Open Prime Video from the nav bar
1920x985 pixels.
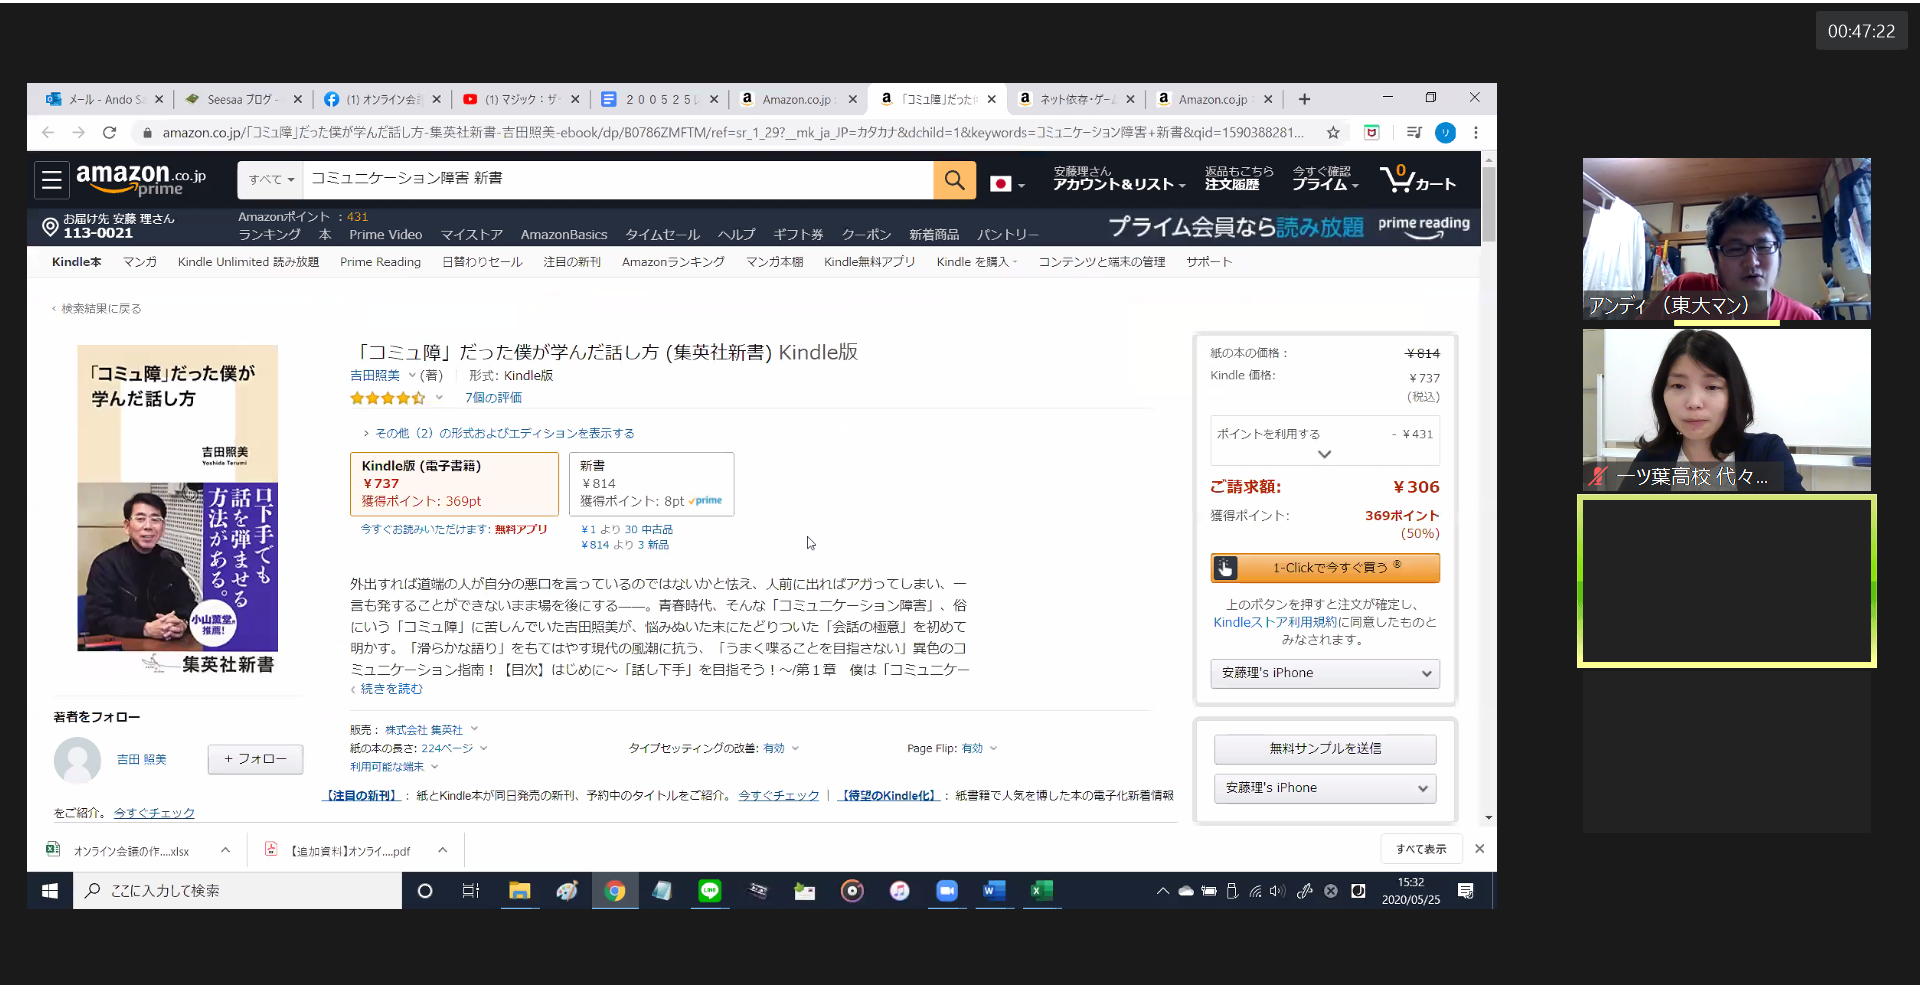click(385, 235)
